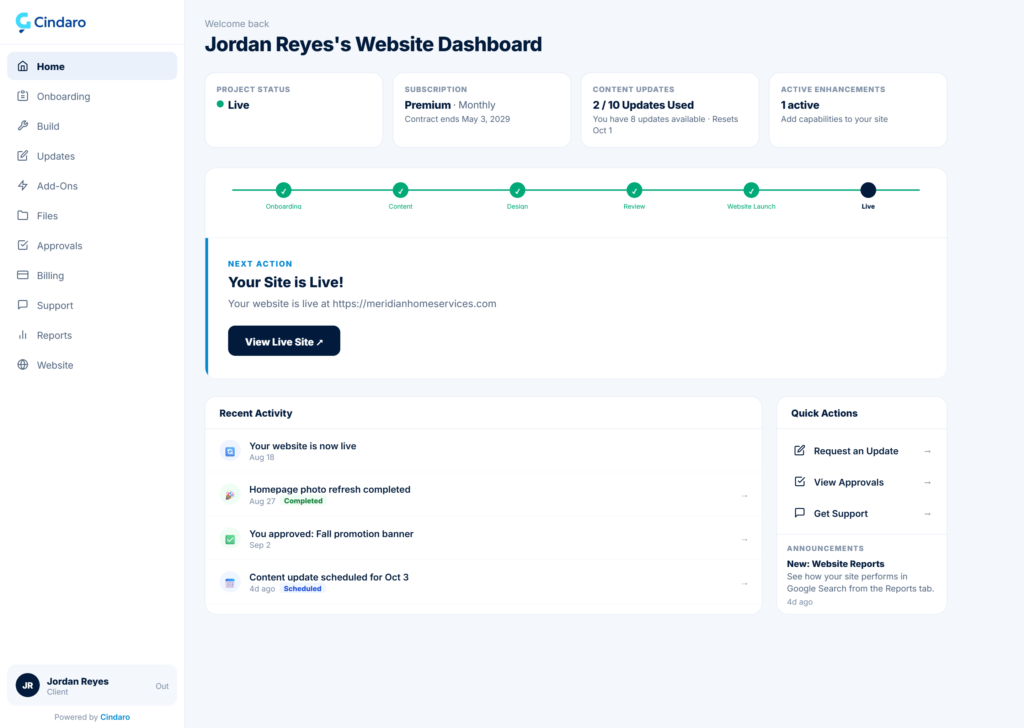Open Reports in sidebar
This screenshot has width=1024, height=728.
tap(92, 335)
